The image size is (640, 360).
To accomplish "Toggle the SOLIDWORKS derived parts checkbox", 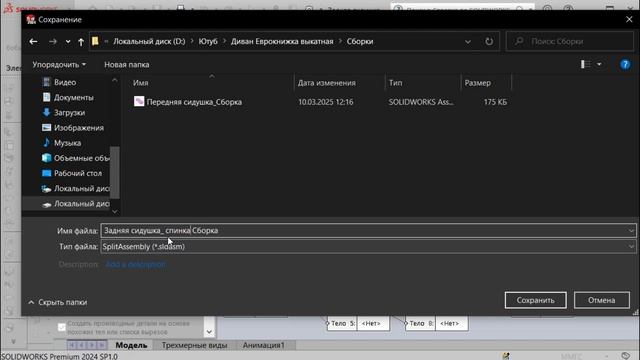I will [62, 327].
